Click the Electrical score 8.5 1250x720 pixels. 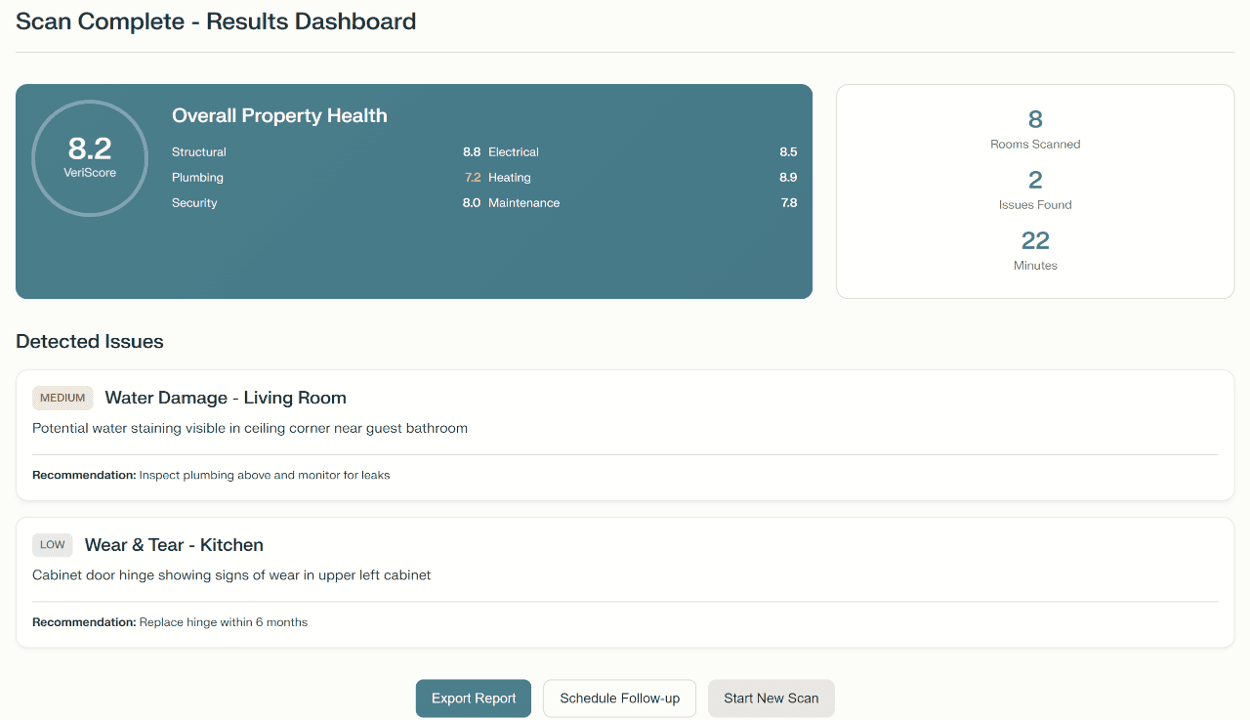(789, 152)
